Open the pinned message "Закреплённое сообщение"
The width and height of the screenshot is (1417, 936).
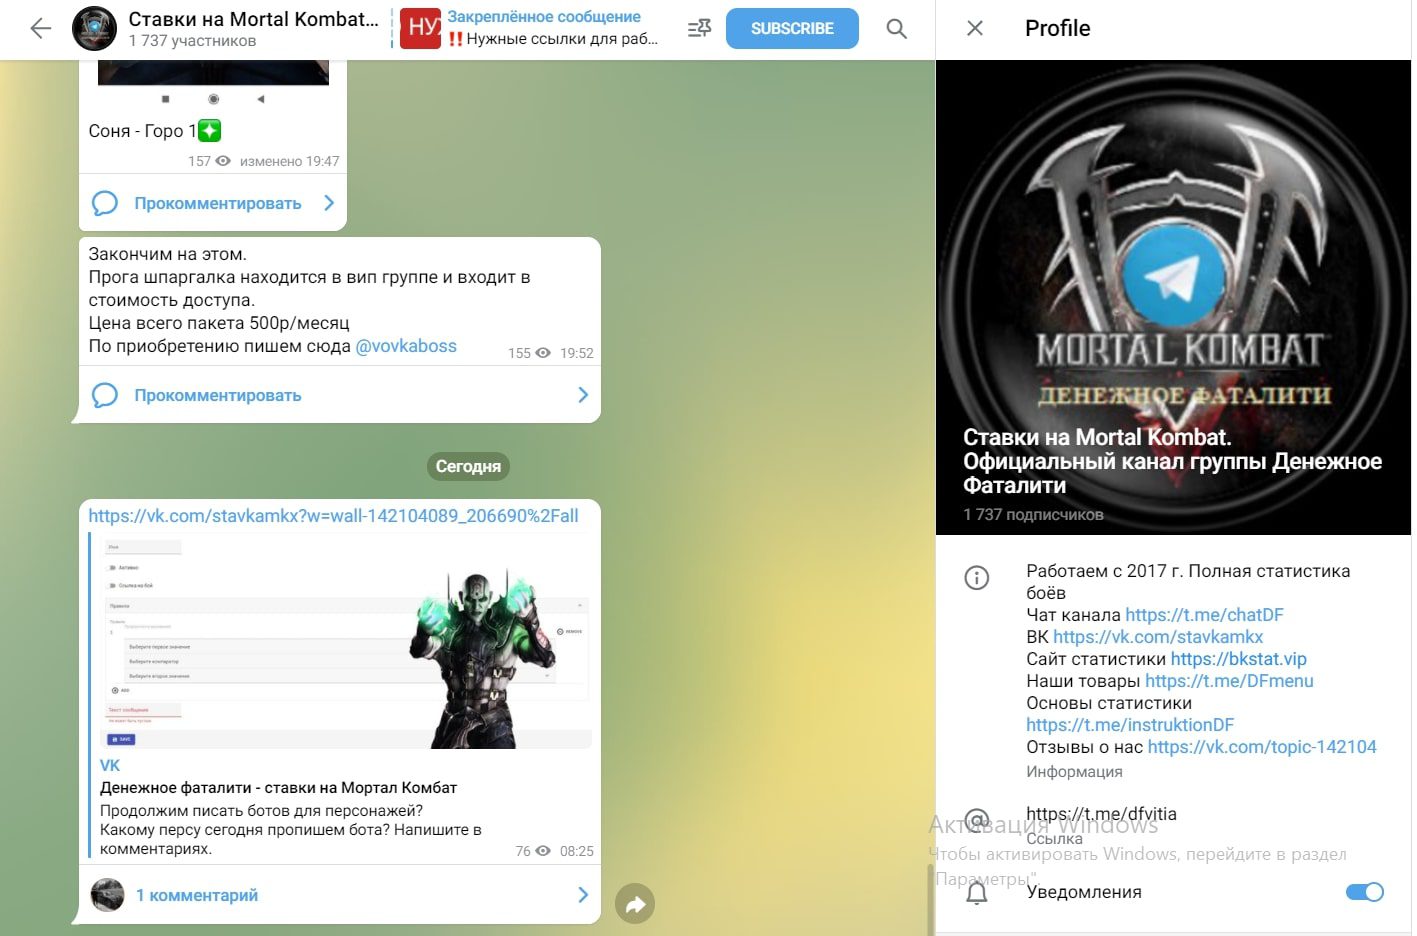(x=544, y=17)
